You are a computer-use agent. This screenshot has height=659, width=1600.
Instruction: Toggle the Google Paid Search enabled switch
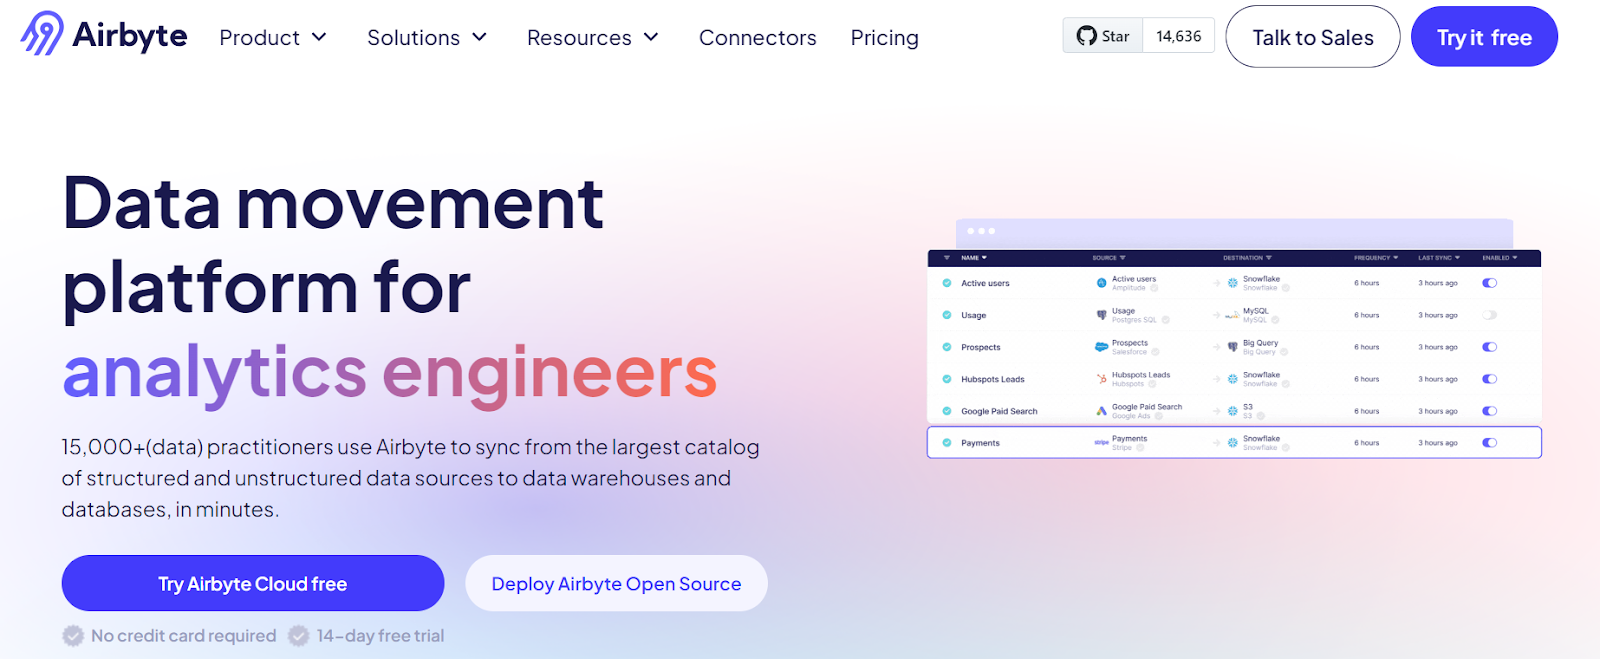(x=1490, y=411)
